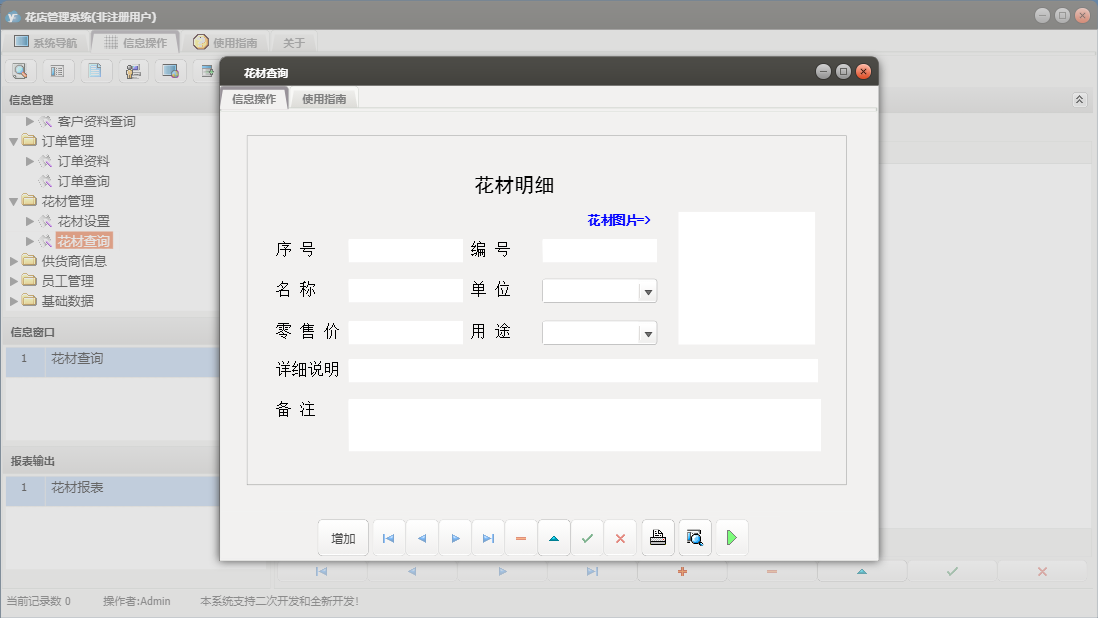Open print preview with magnifier icon

point(694,537)
